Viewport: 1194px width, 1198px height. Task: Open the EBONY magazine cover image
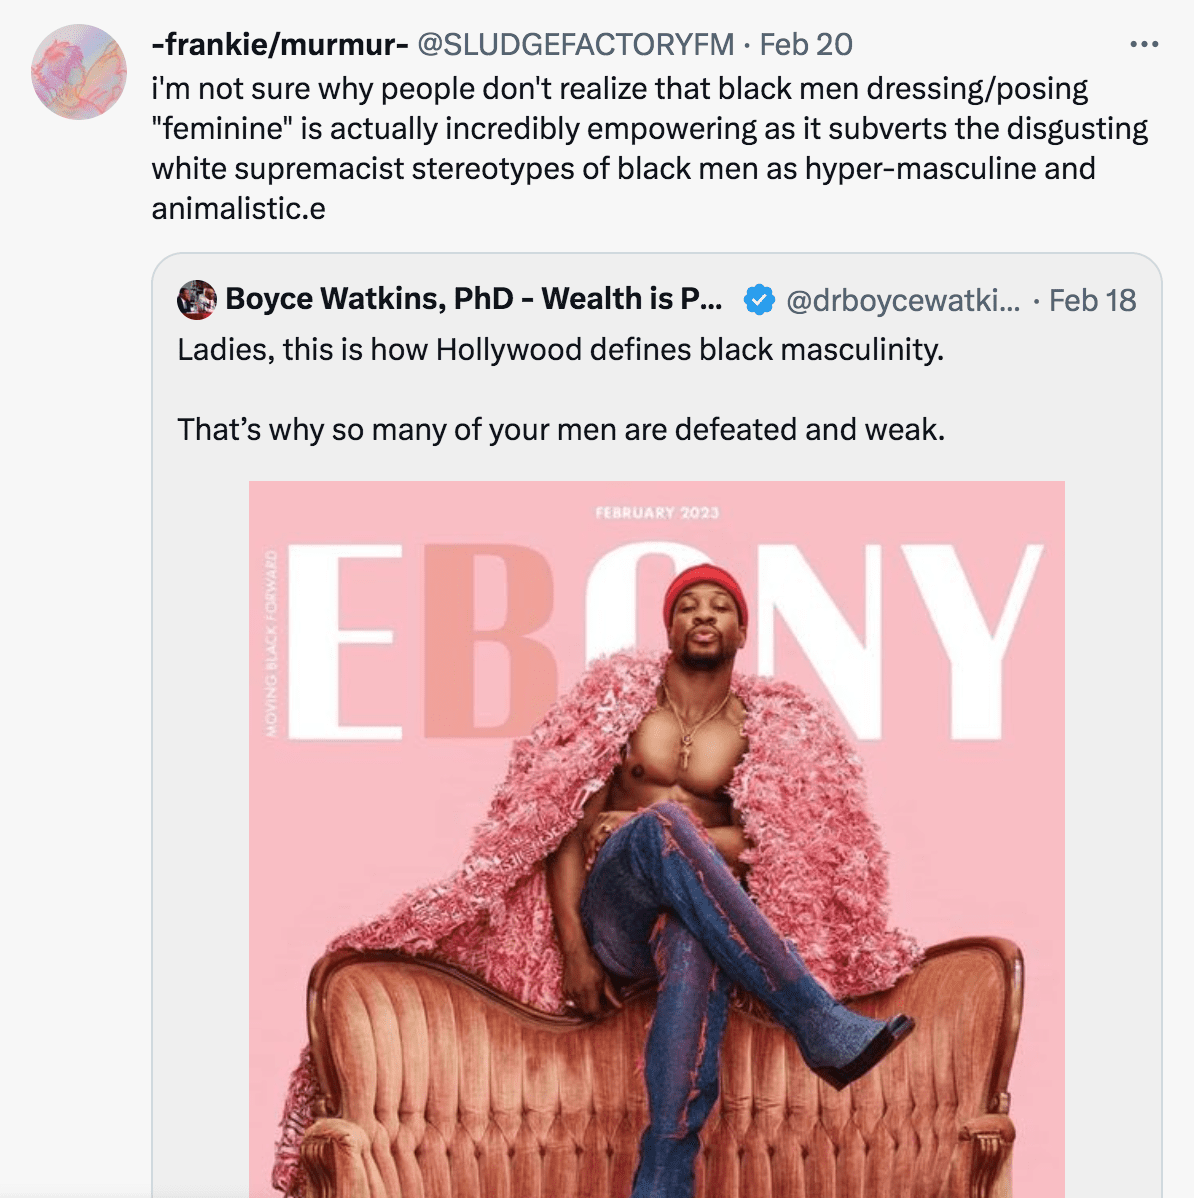tap(657, 839)
